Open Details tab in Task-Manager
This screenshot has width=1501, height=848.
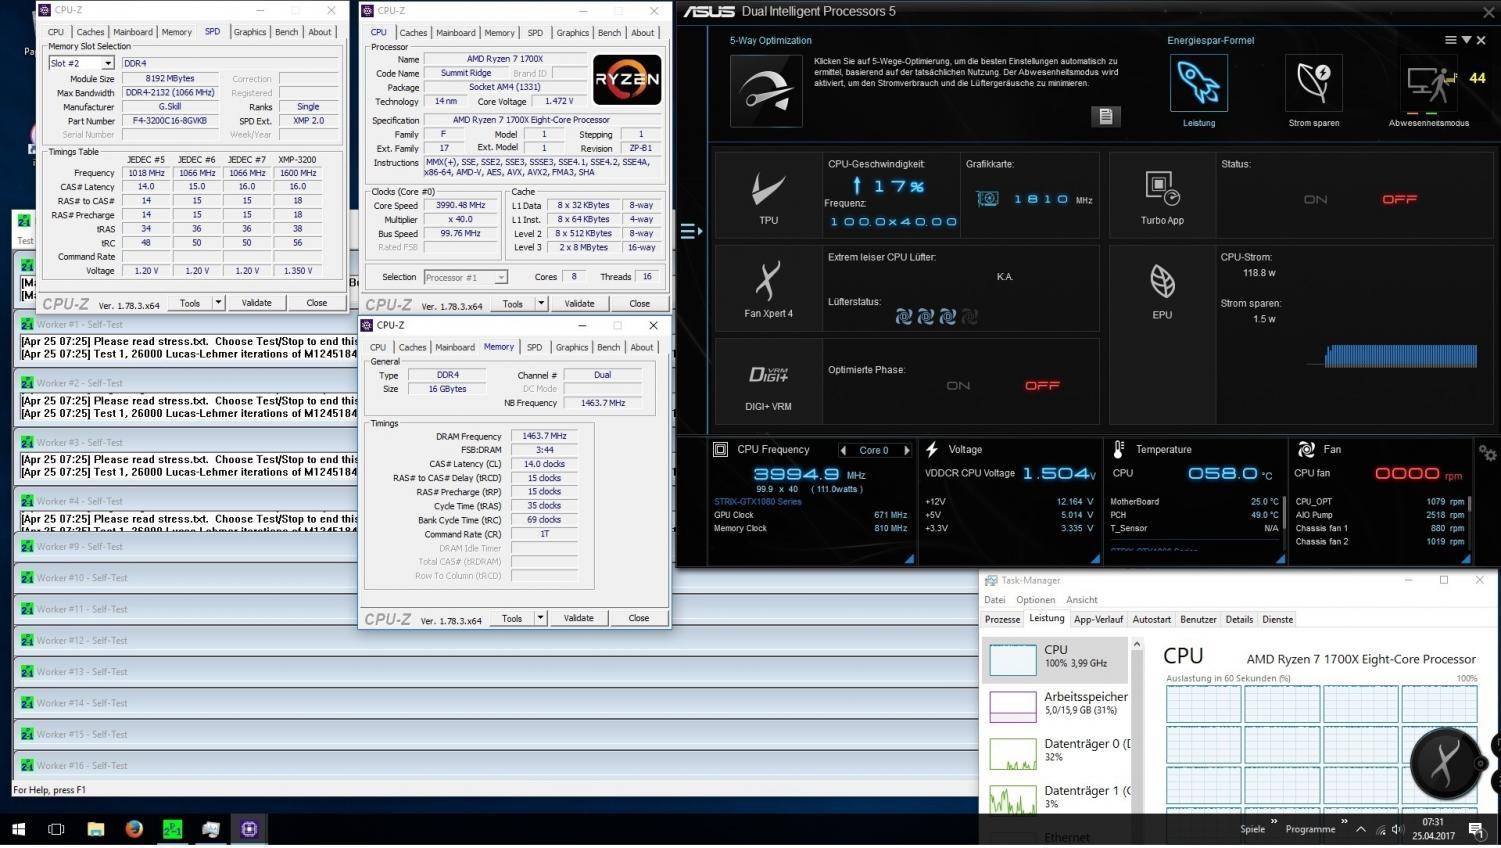(x=1239, y=619)
